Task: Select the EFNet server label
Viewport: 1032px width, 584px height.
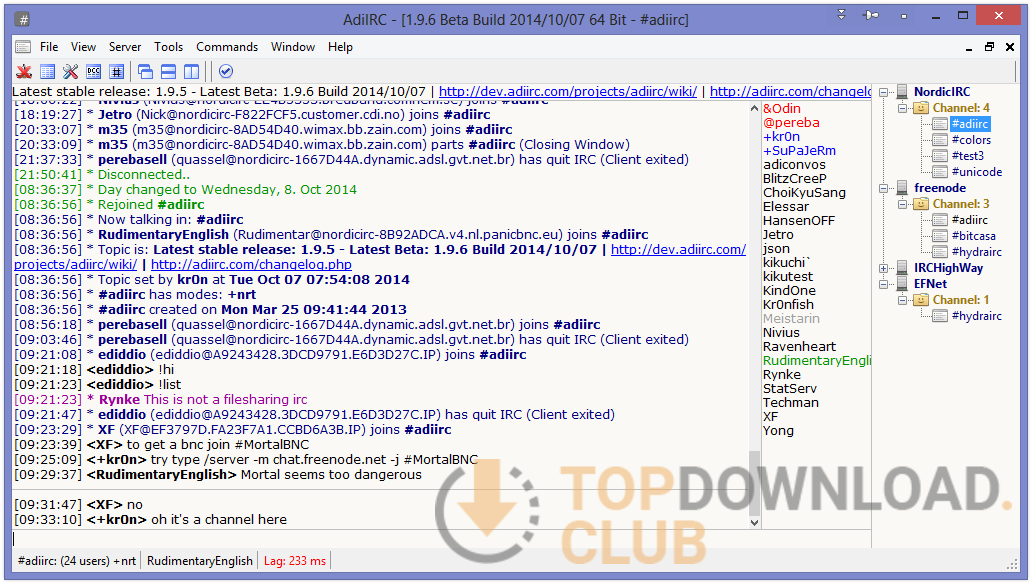Action: [x=931, y=284]
